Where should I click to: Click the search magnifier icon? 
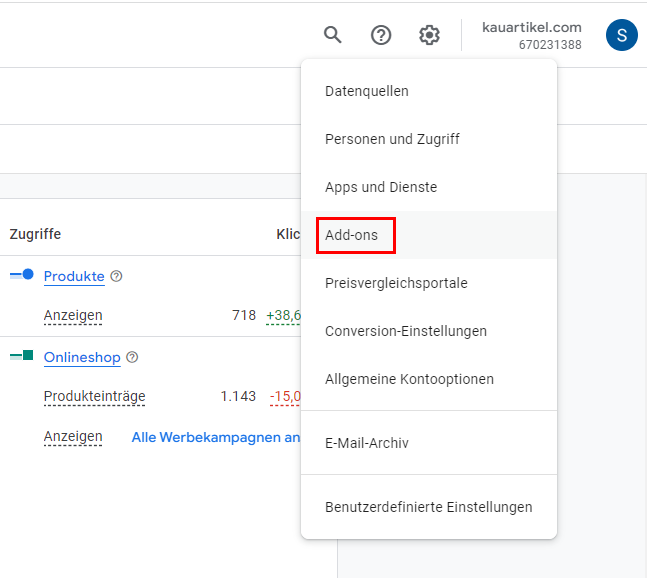point(333,35)
